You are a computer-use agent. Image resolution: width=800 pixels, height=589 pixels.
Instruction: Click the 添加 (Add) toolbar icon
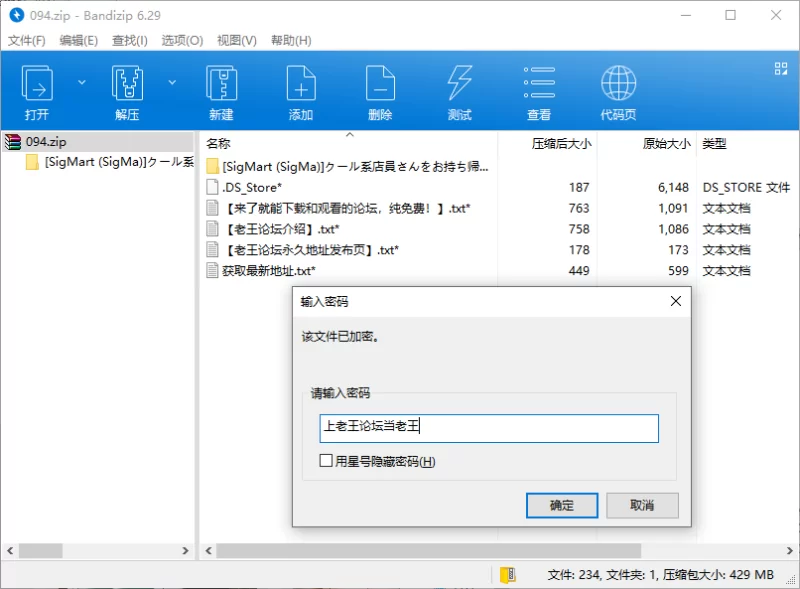coord(301,83)
